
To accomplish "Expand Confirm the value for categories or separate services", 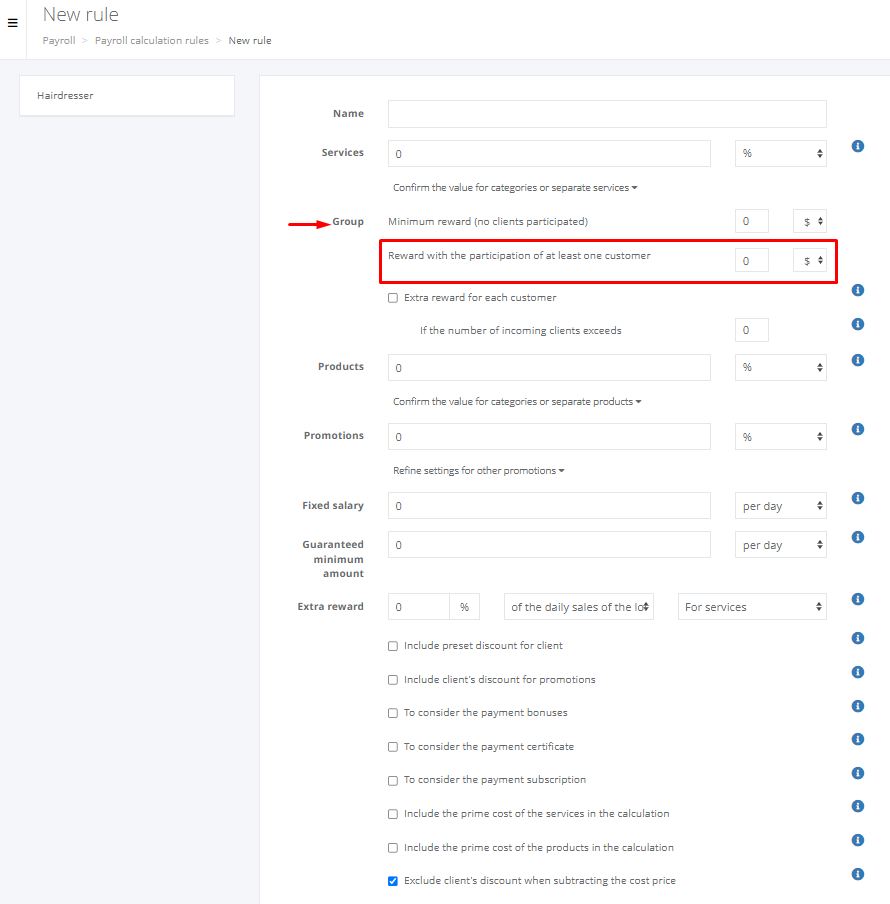I will 515,188.
